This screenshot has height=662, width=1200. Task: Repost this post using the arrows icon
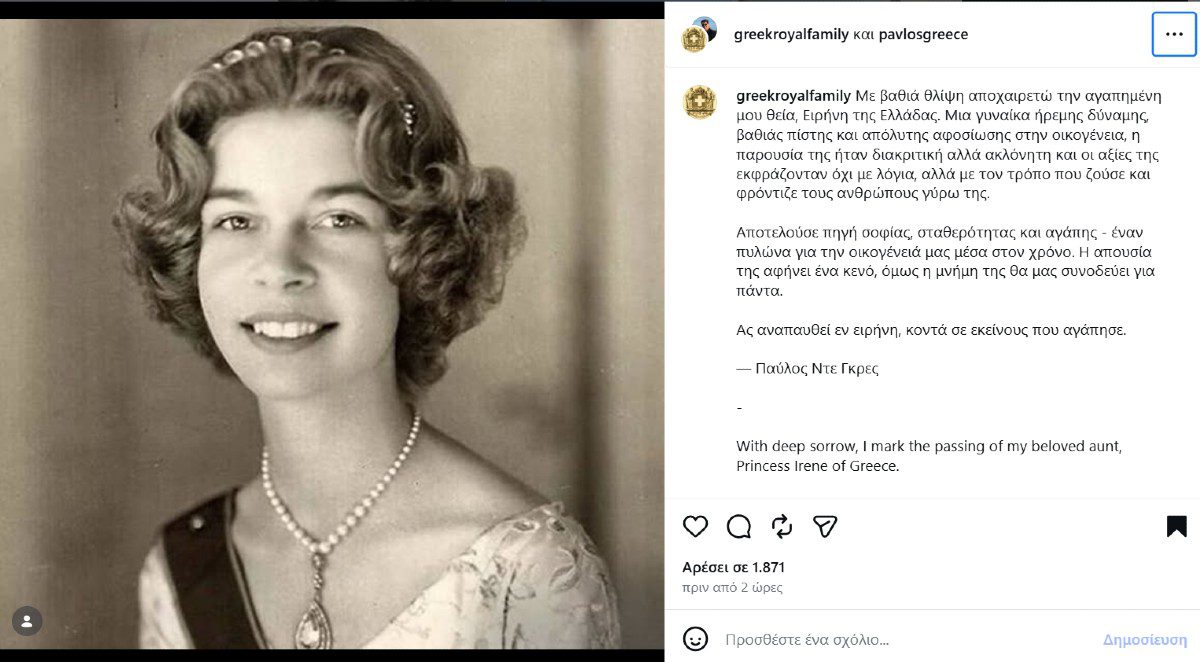[782, 526]
